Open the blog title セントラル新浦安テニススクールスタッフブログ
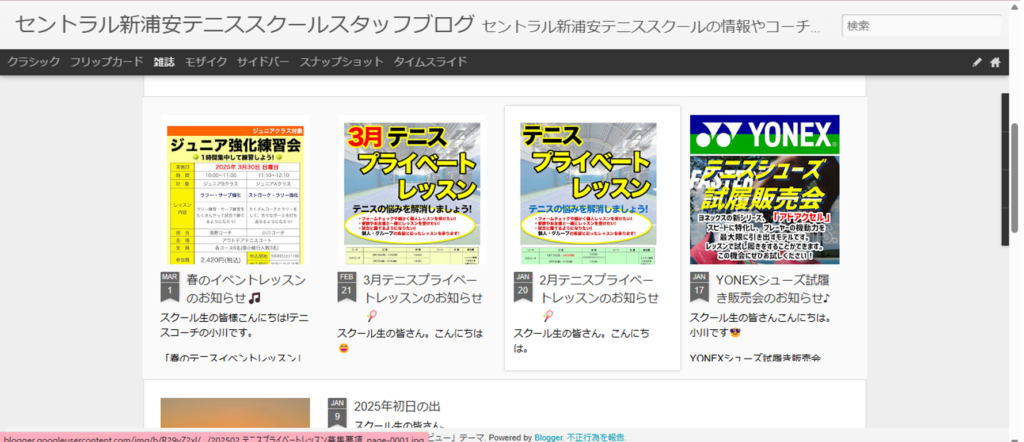This screenshot has height=442, width=1024. click(x=244, y=24)
